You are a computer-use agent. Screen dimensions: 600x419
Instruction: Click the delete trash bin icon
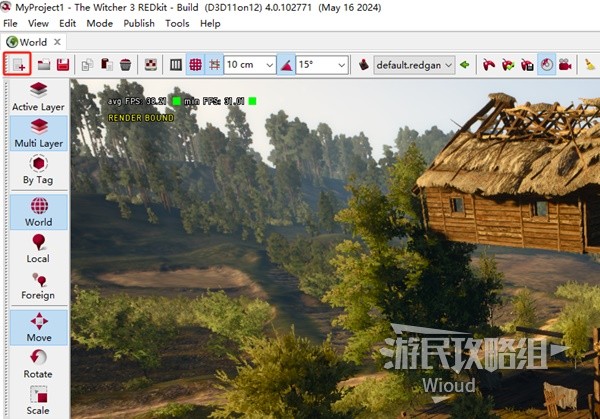click(x=125, y=64)
